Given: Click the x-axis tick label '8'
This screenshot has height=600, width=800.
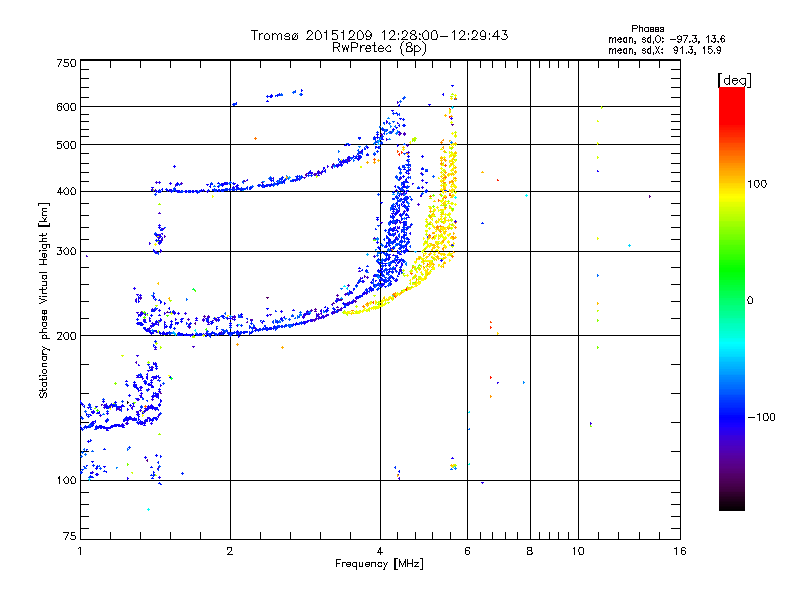Looking at the screenshot, I should coord(530,551).
